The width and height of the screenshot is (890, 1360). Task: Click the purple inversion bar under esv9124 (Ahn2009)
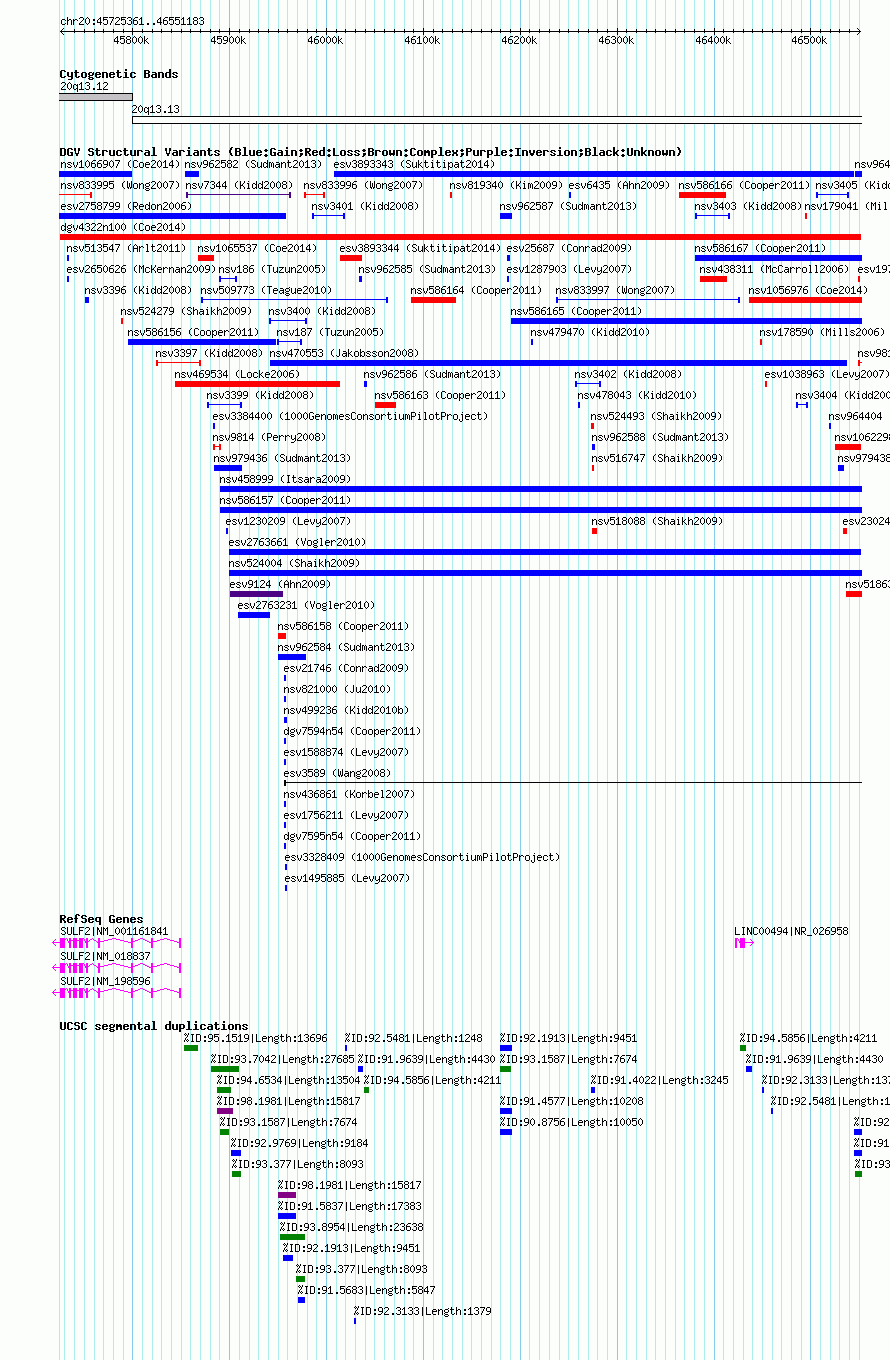(256, 594)
